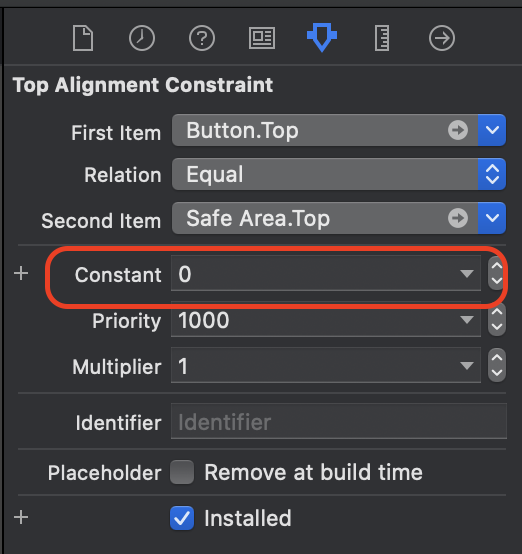Open the Priority value dropdown arrow
The image size is (522, 554).
(x=467, y=320)
